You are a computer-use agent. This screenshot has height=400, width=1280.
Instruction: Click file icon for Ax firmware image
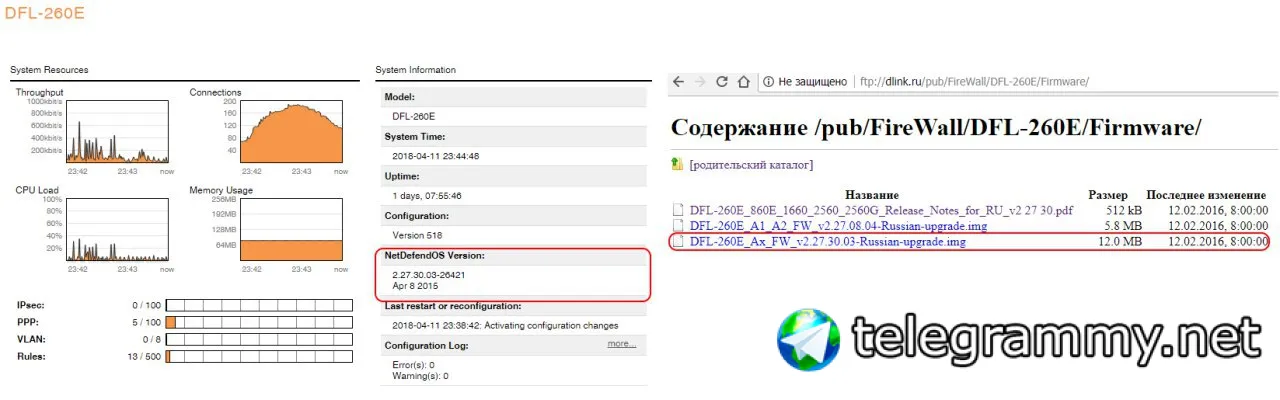pos(679,241)
